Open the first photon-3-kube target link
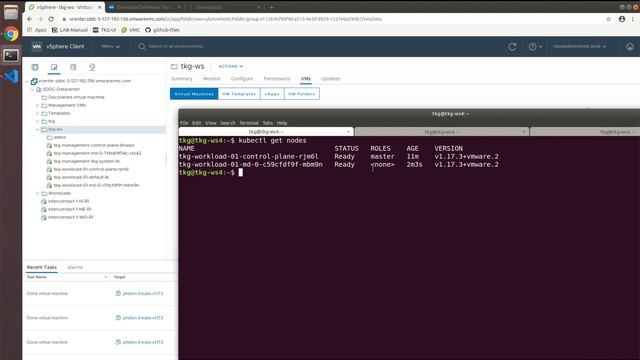 [x=143, y=293]
